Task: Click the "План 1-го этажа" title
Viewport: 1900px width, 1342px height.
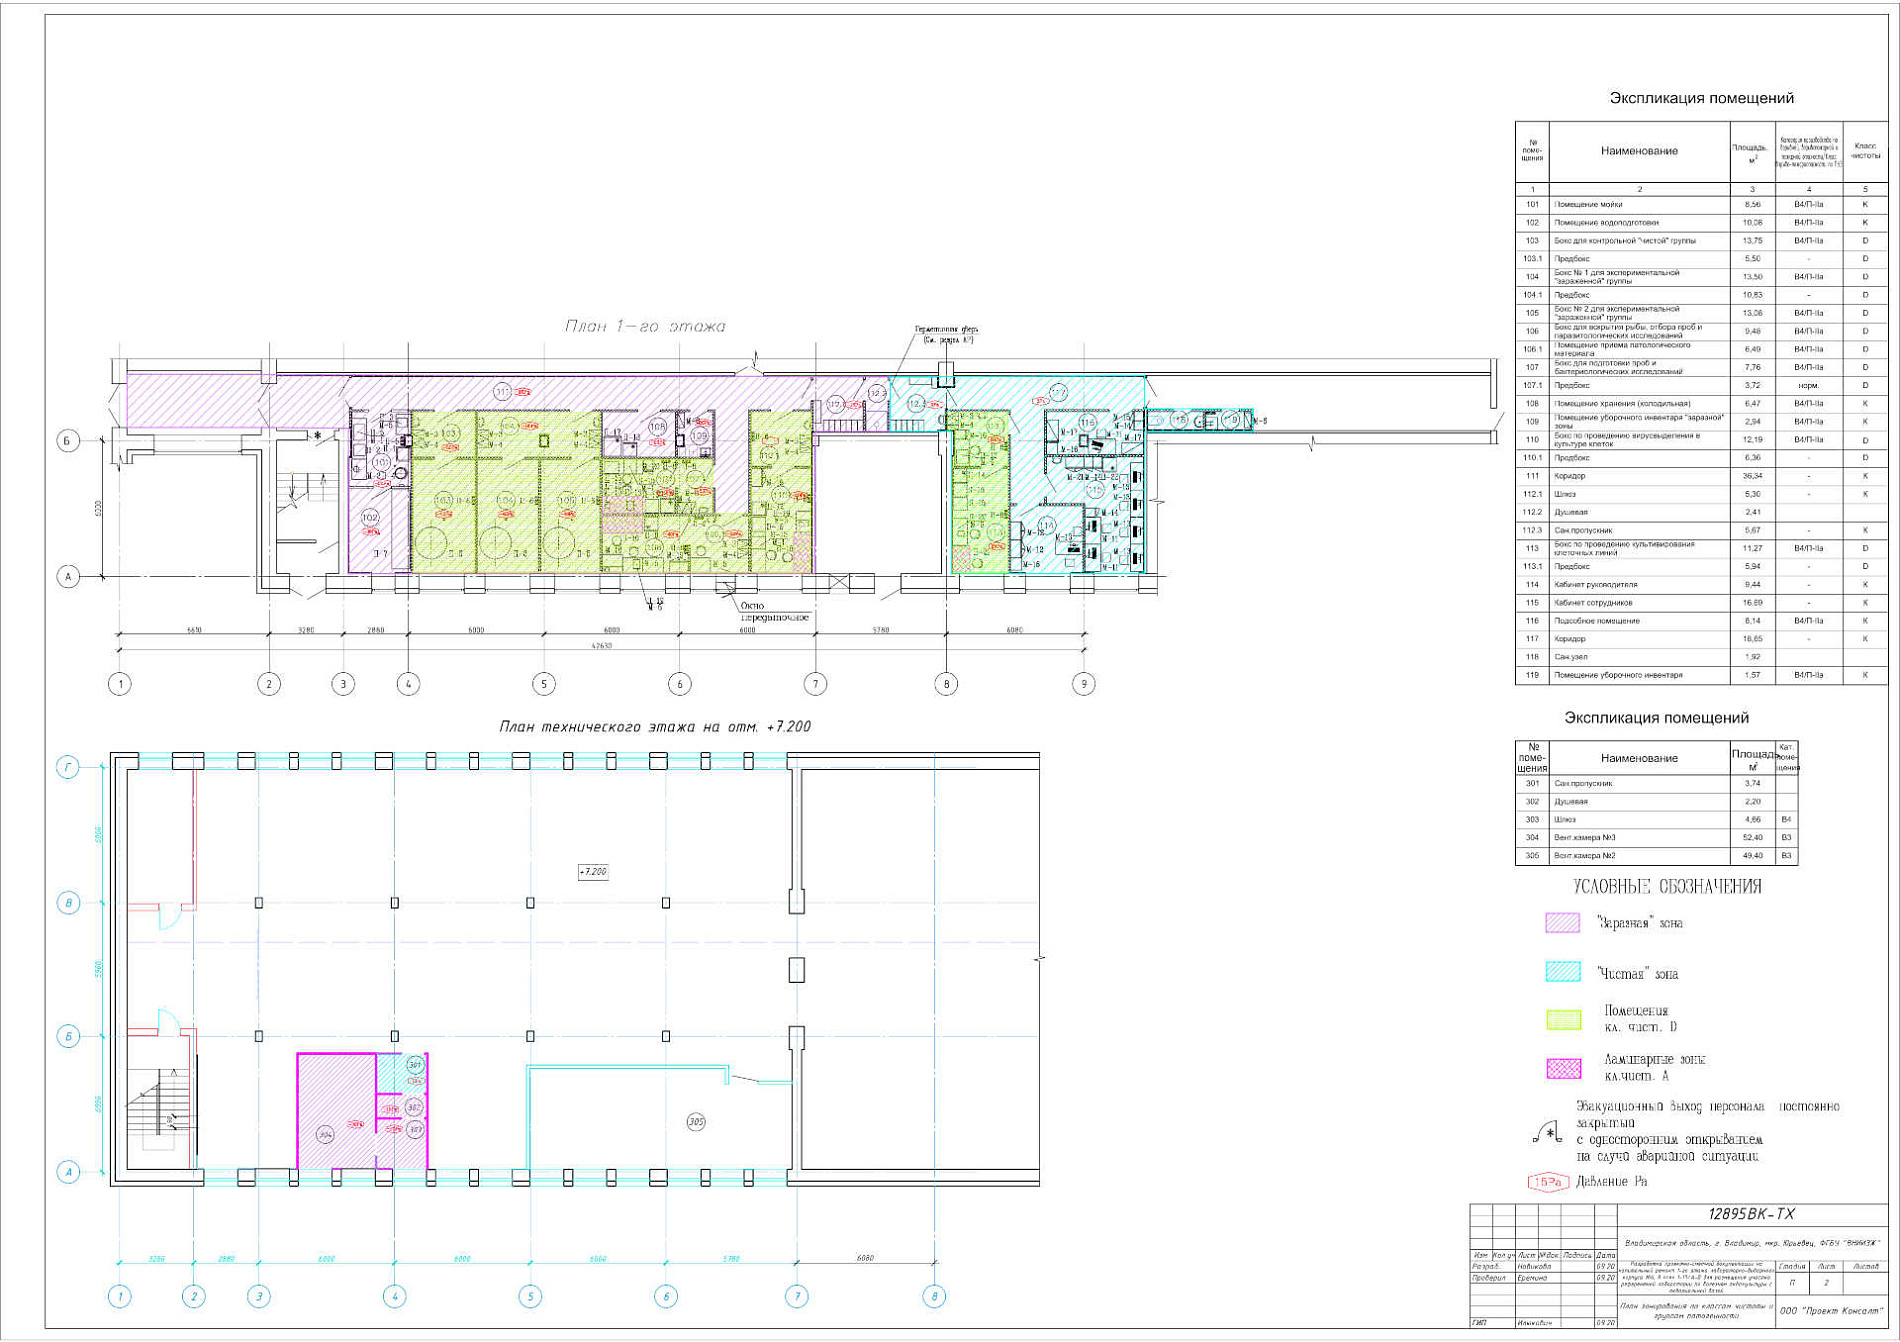Action: click(645, 326)
